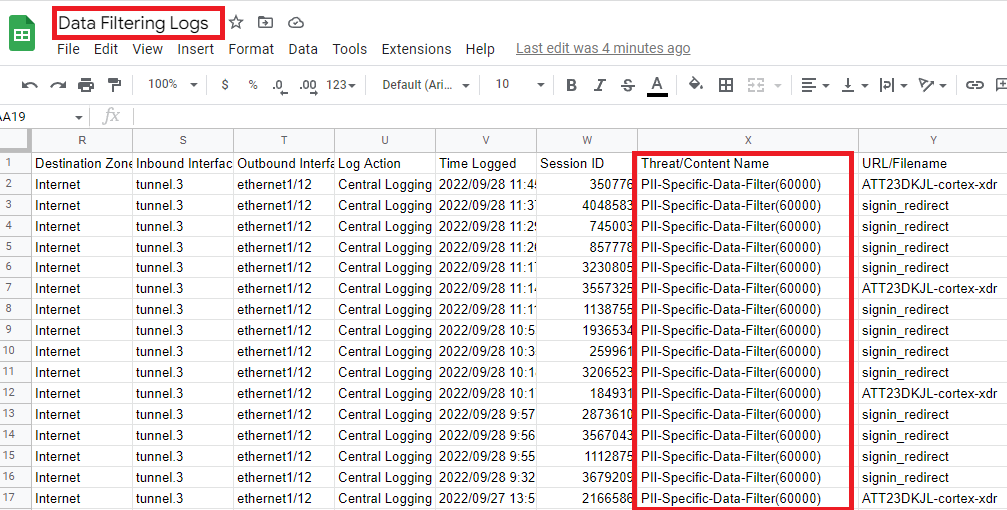Viewport: 1007px width, 510px height.
Task: Select PII-Specific-Data-Filter cell in row 5
Action: (748, 247)
